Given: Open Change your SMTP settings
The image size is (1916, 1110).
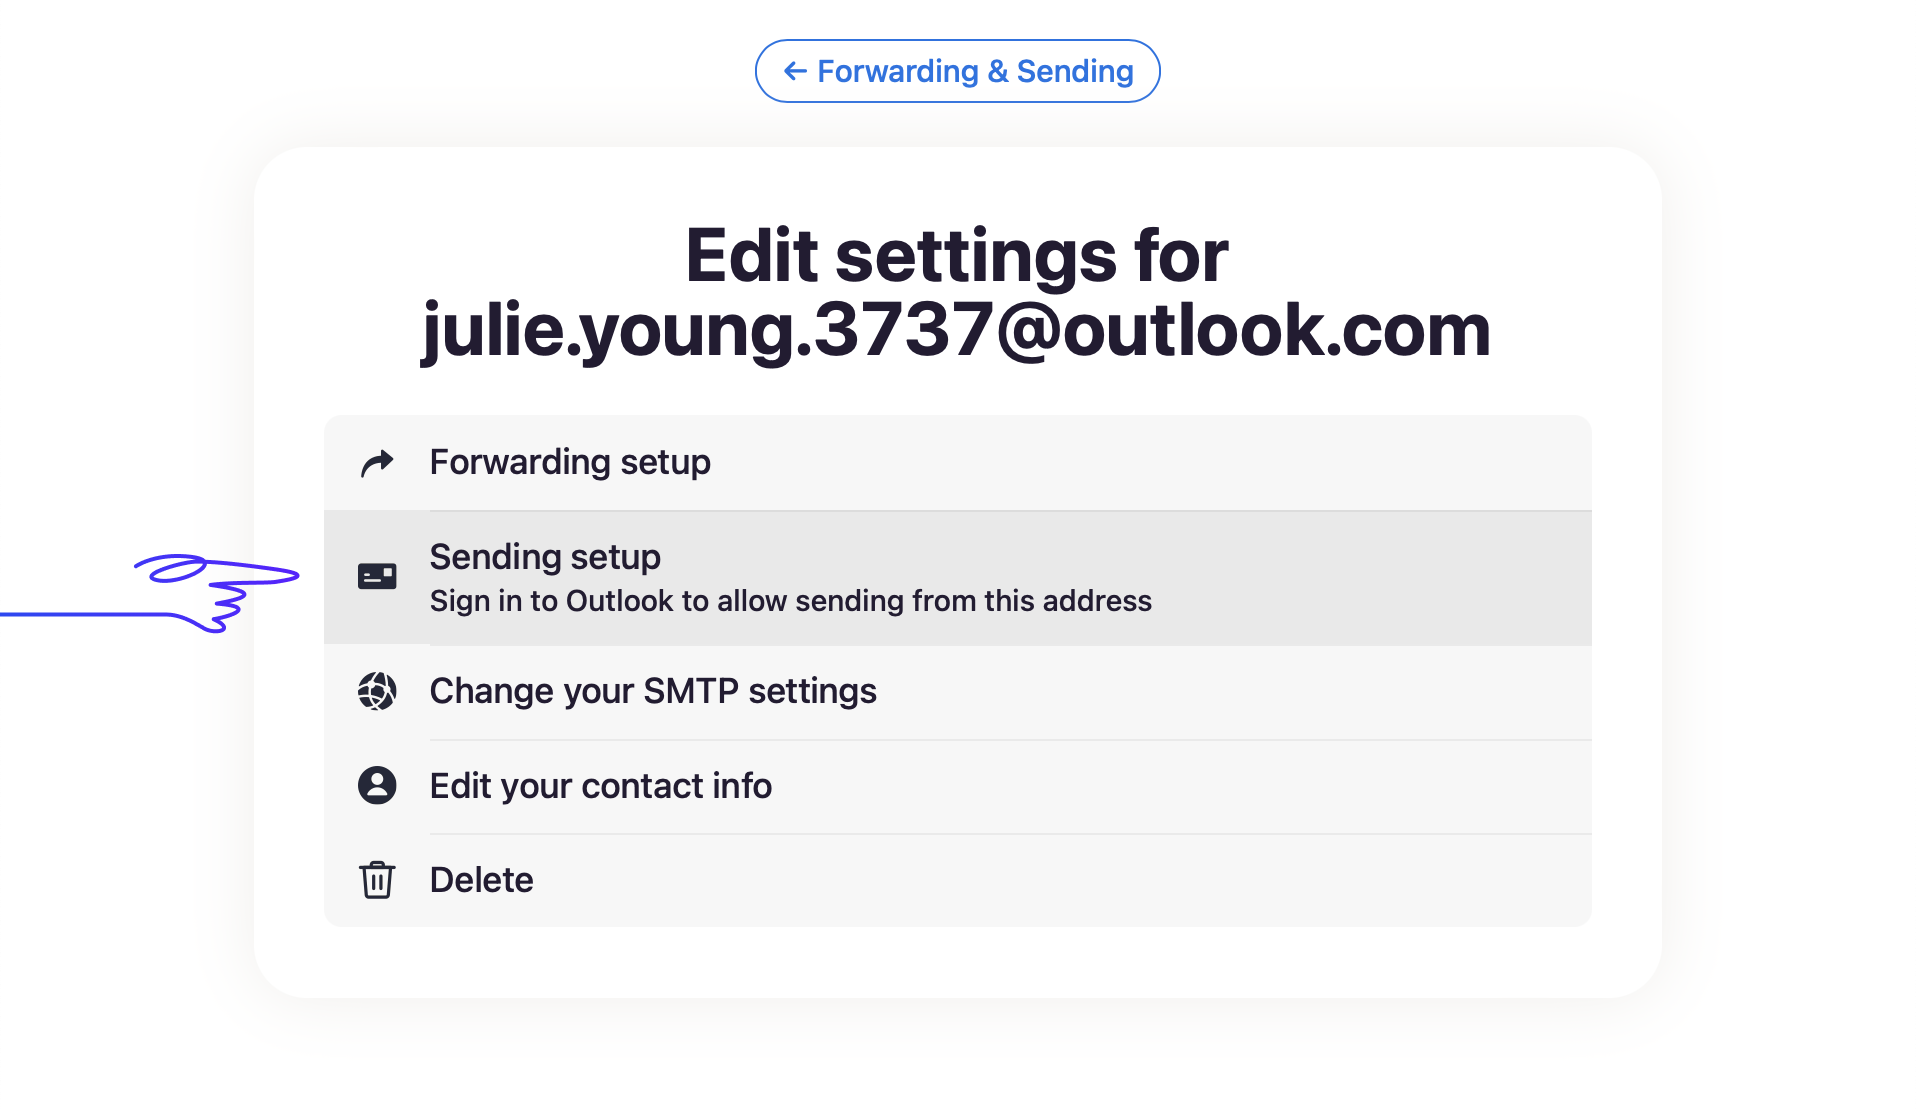Looking at the screenshot, I should (957, 691).
